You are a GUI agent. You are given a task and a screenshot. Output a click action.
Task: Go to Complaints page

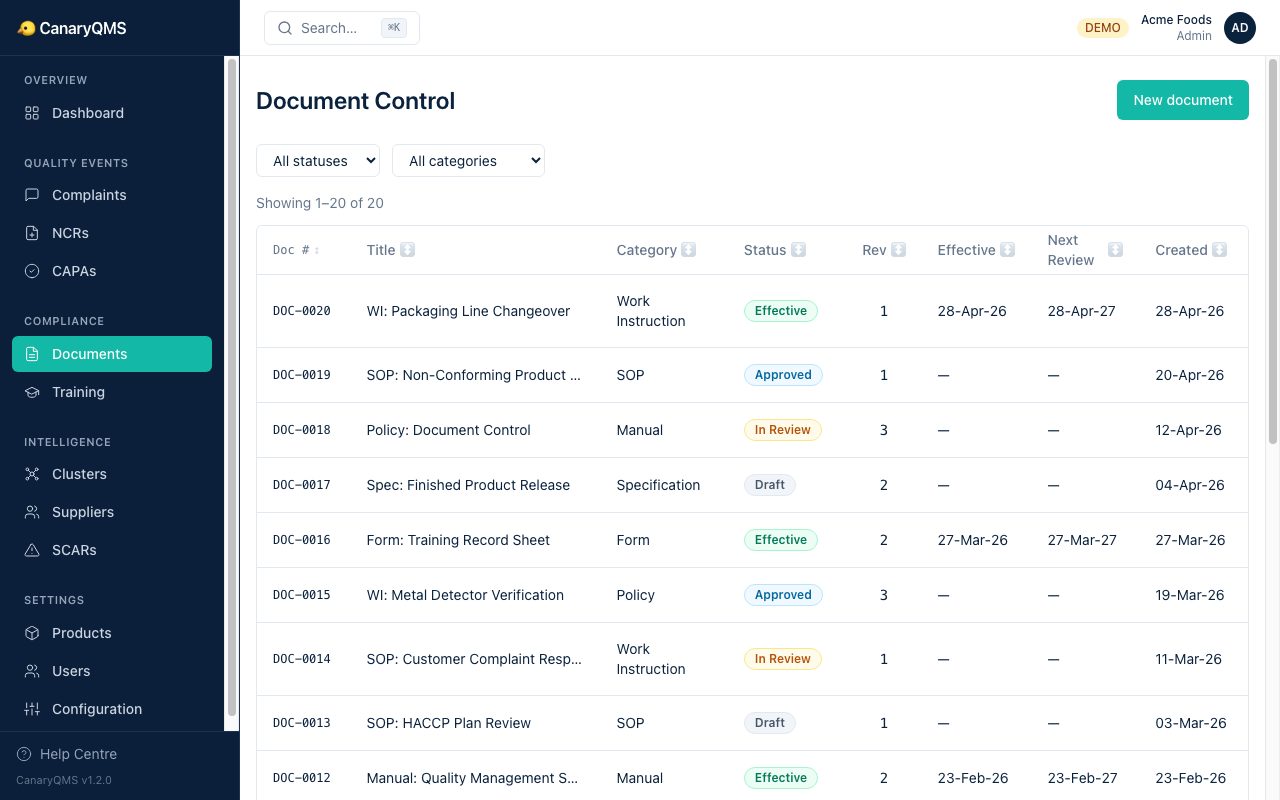112,195
